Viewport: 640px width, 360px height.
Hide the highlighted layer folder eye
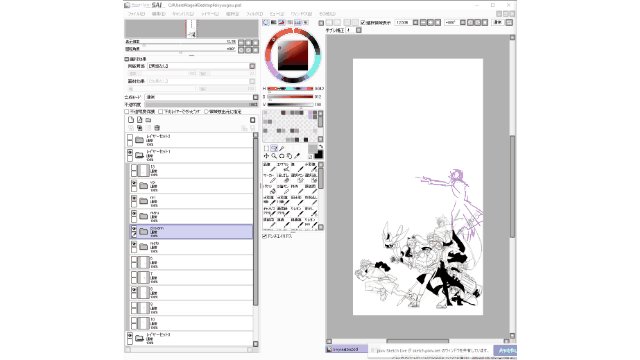click(134, 229)
